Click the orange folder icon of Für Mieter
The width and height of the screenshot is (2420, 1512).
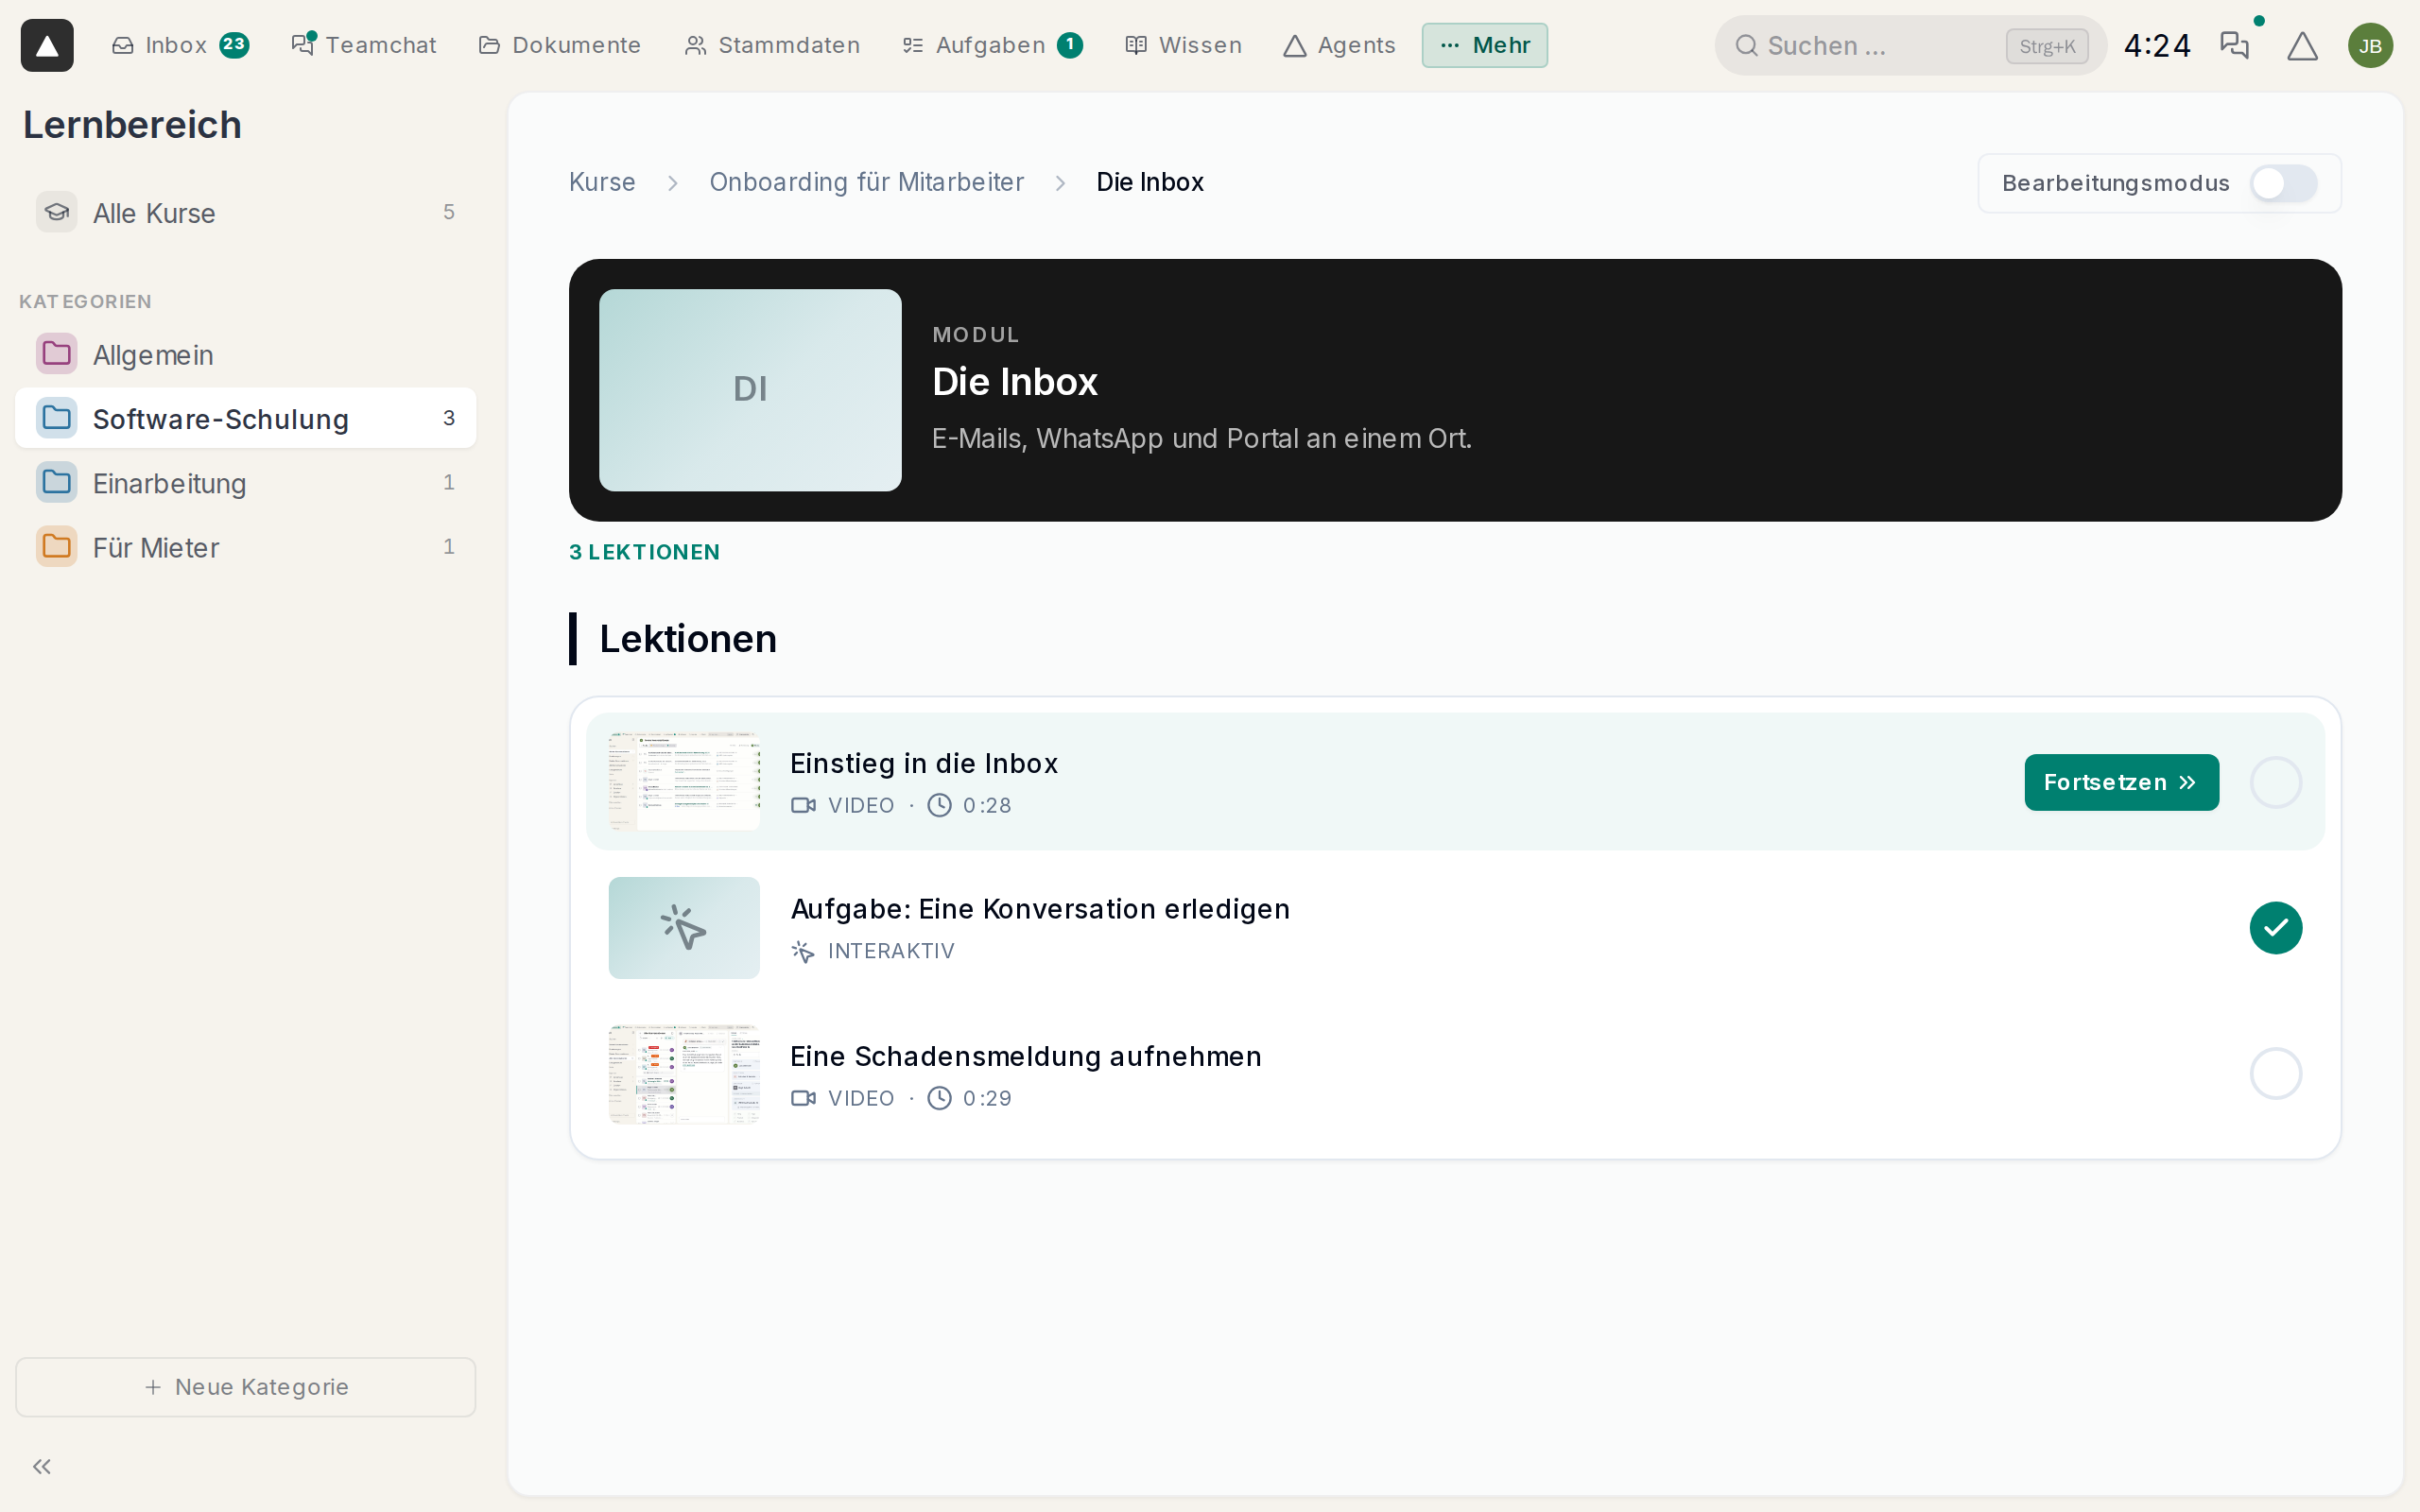click(x=57, y=547)
